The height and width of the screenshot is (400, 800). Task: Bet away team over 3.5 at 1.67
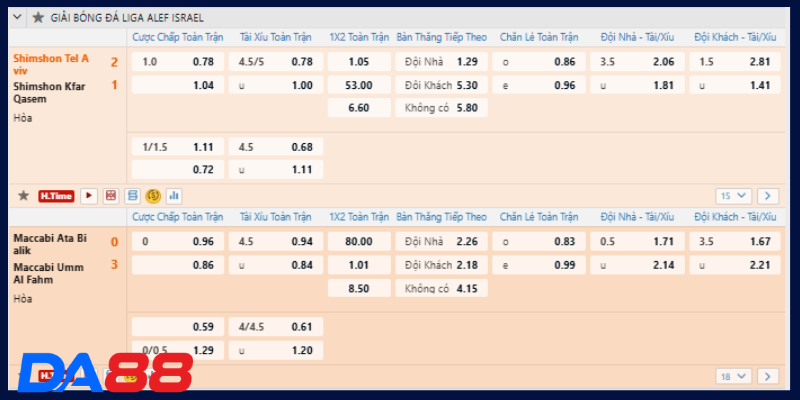click(x=735, y=241)
